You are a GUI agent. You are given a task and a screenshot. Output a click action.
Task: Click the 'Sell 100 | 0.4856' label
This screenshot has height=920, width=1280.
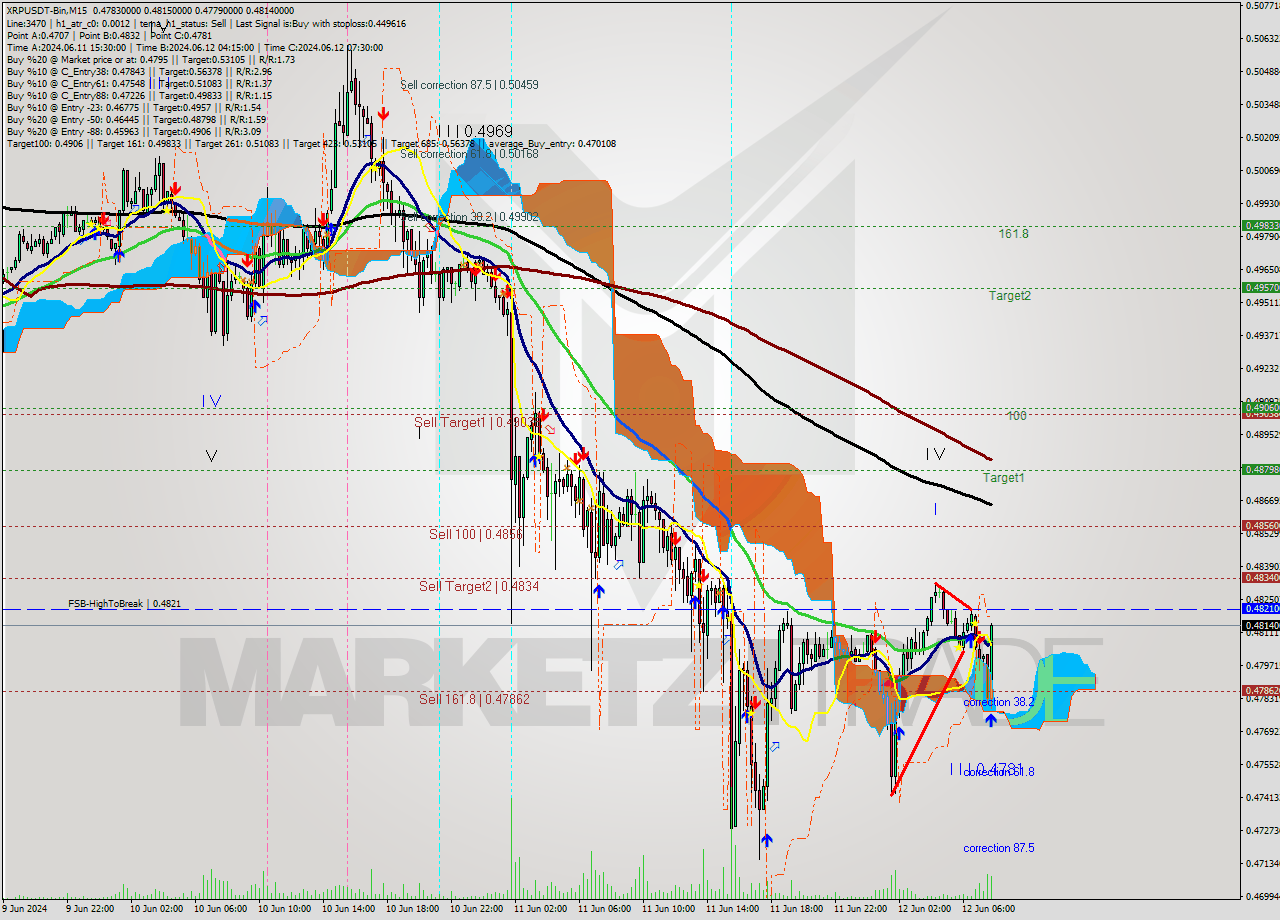pos(476,535)
